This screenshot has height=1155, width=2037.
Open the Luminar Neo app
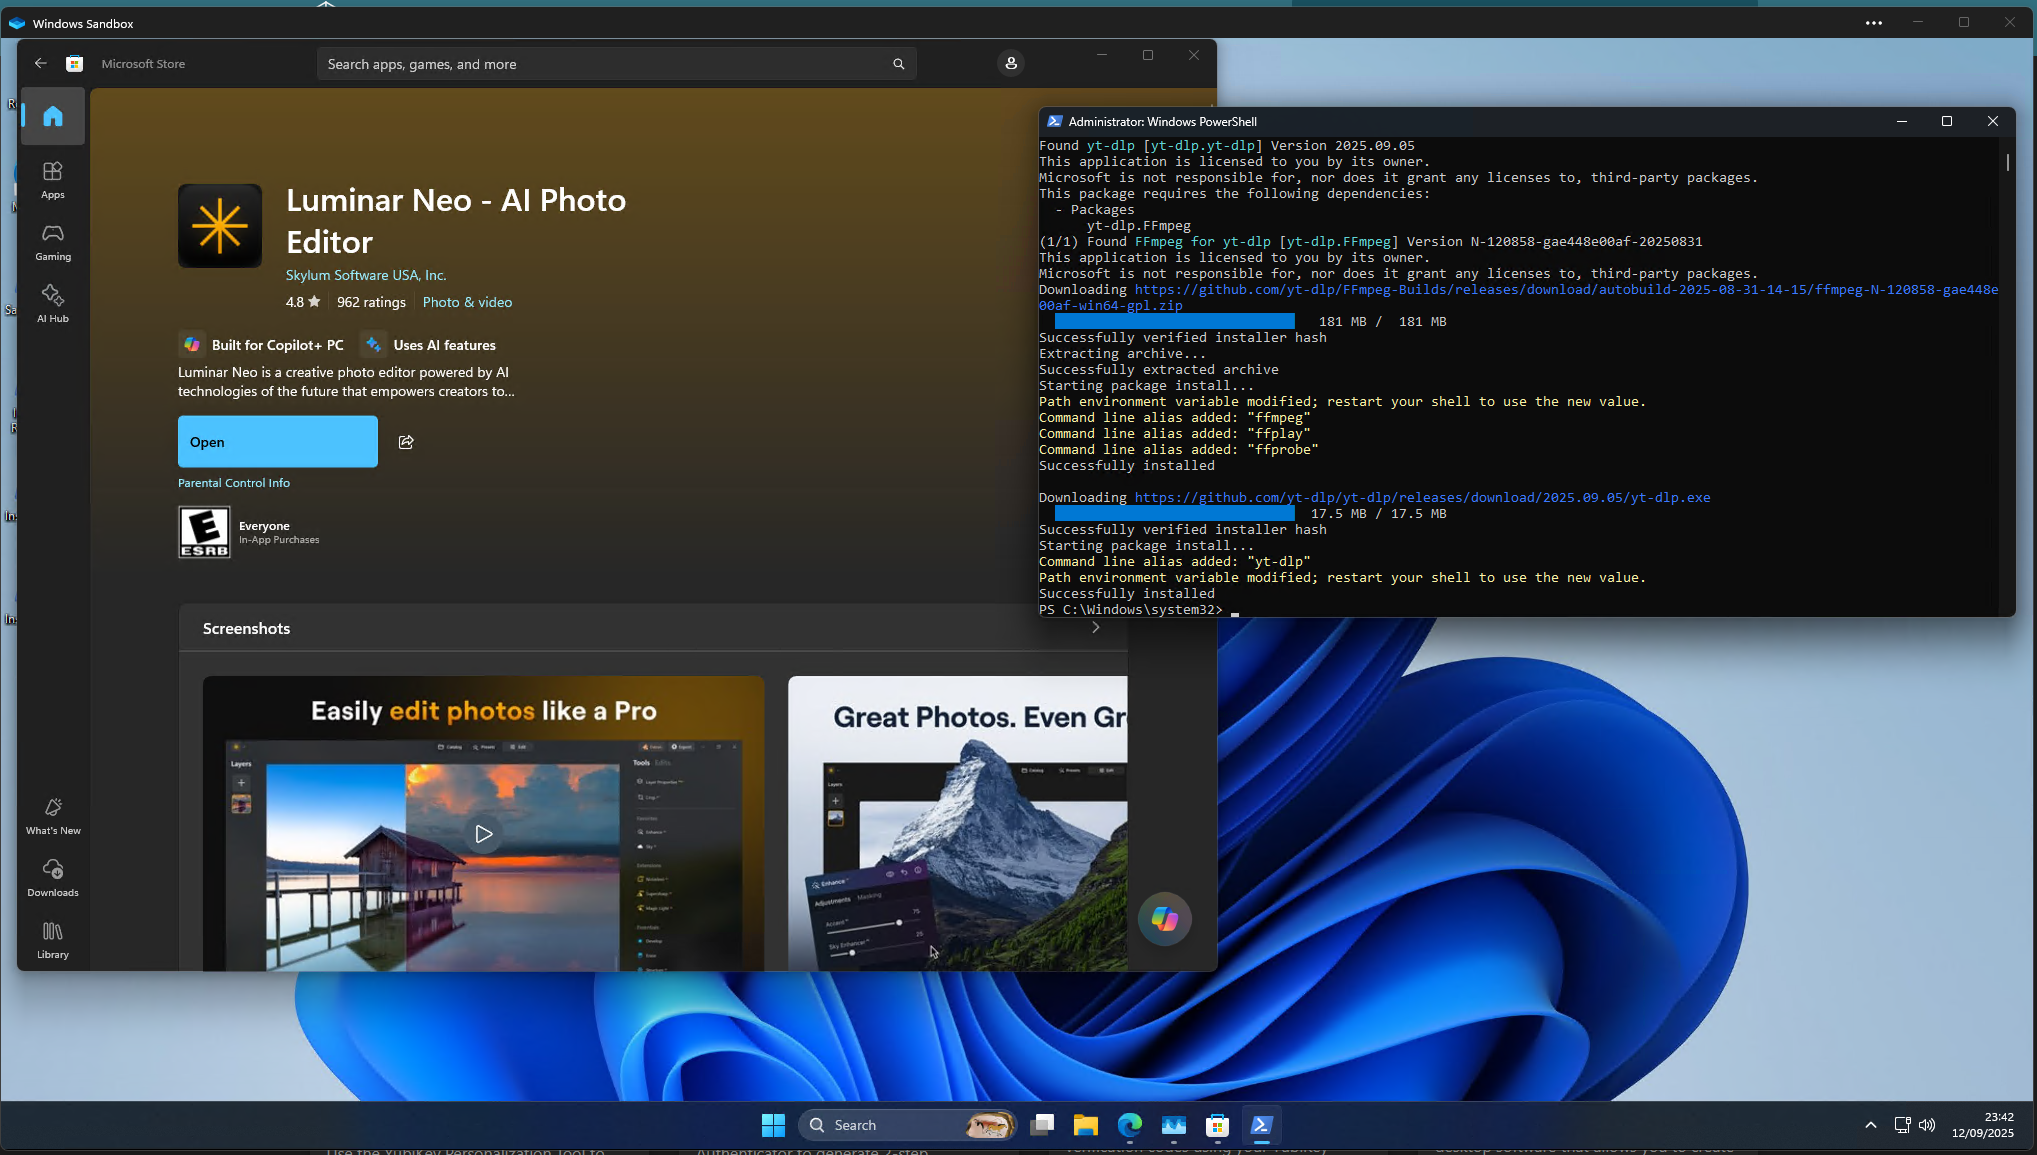[x=278, y=442]
